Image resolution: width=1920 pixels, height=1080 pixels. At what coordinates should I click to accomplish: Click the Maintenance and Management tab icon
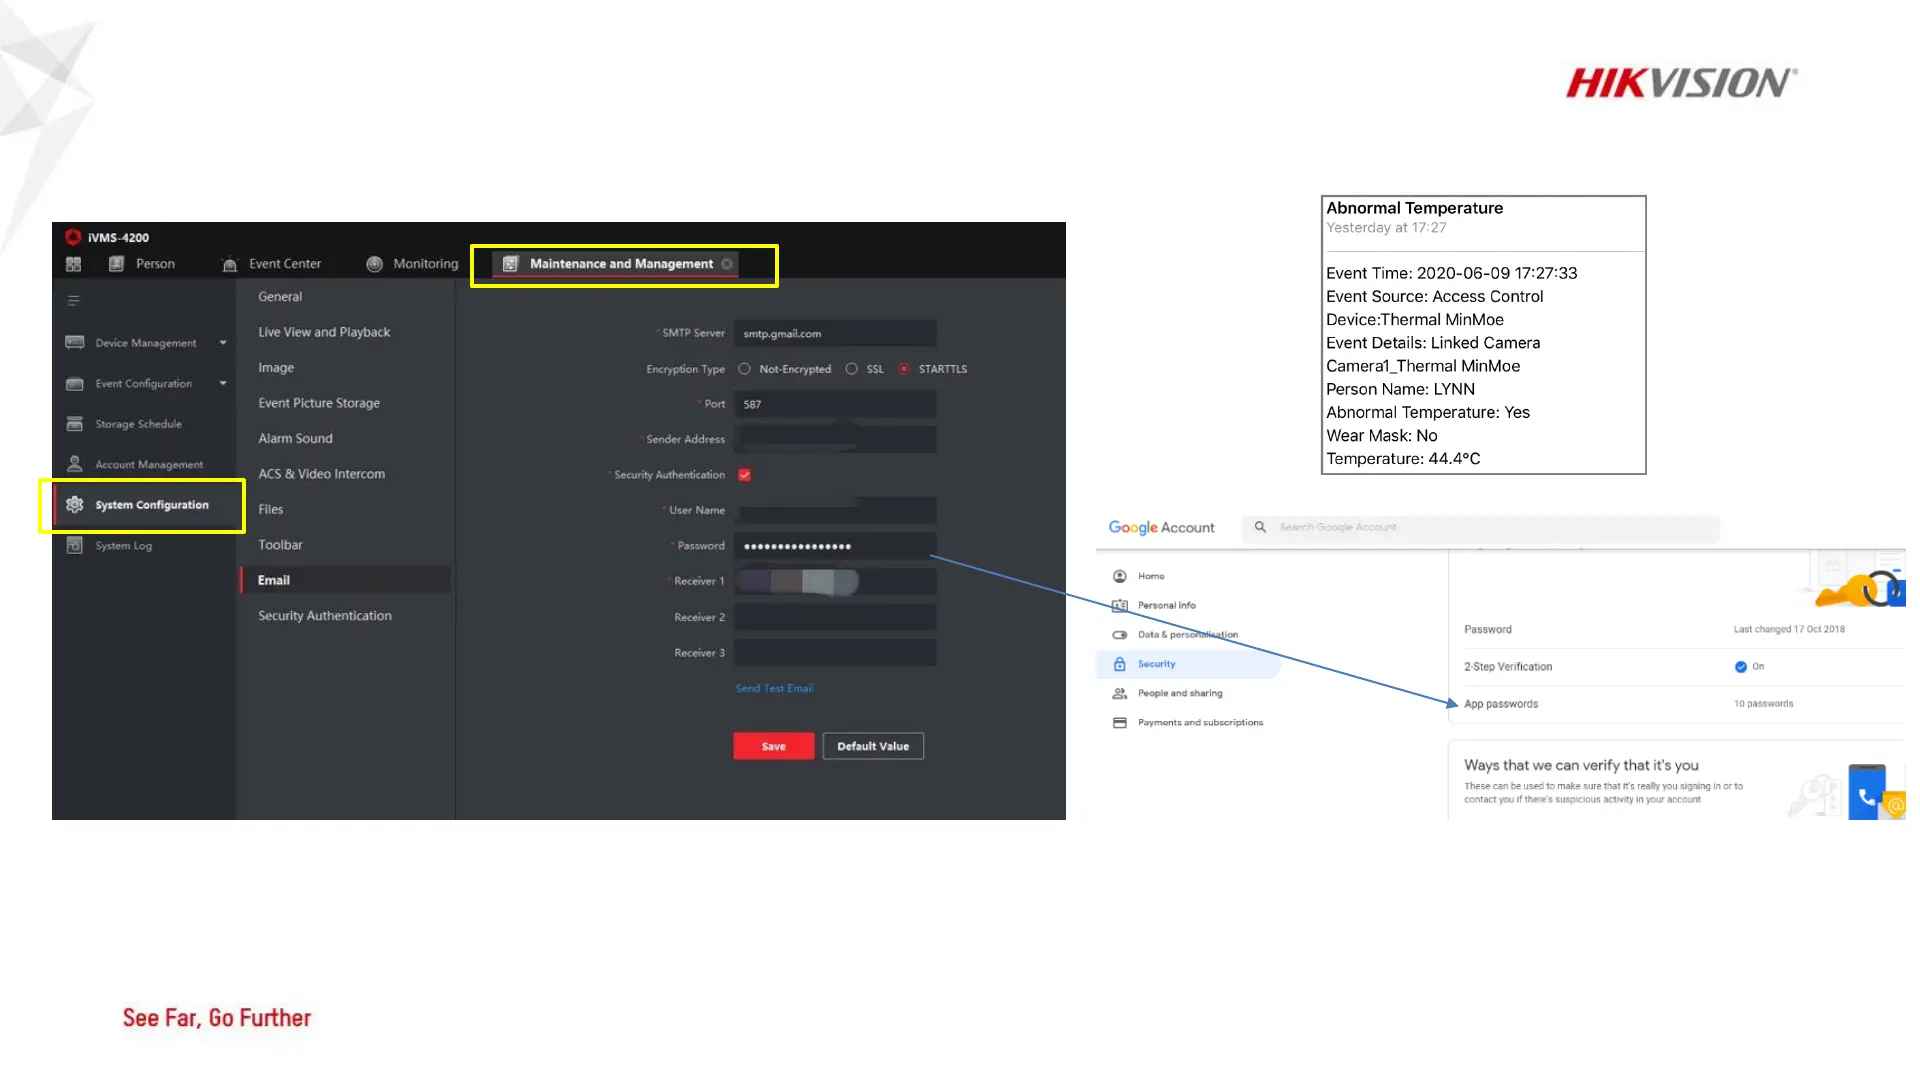point(510,264)
